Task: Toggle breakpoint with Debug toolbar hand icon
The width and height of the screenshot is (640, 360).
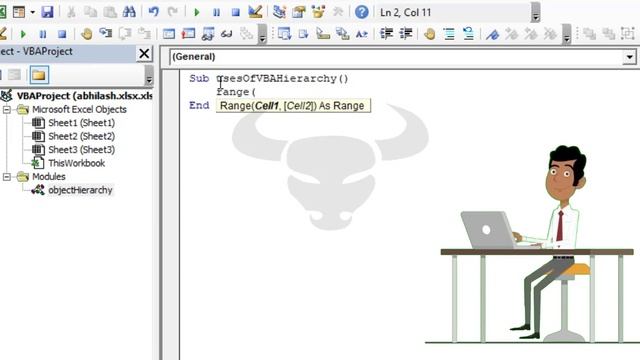Action: click(86, 34)
